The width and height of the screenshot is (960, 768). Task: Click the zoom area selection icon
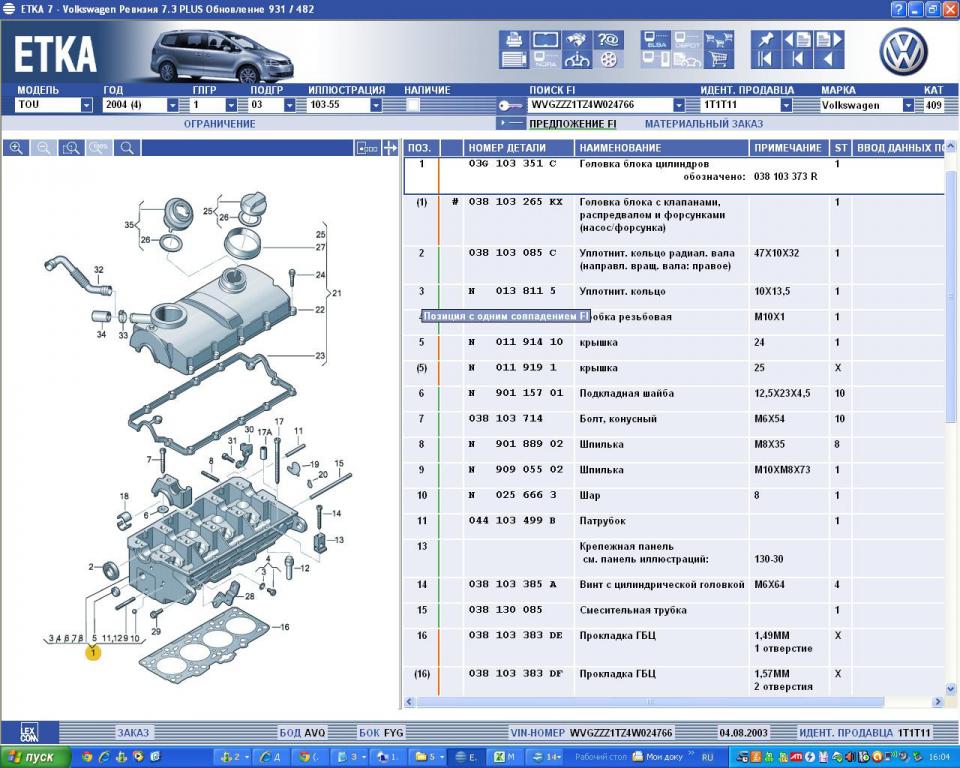click(72, 148)
